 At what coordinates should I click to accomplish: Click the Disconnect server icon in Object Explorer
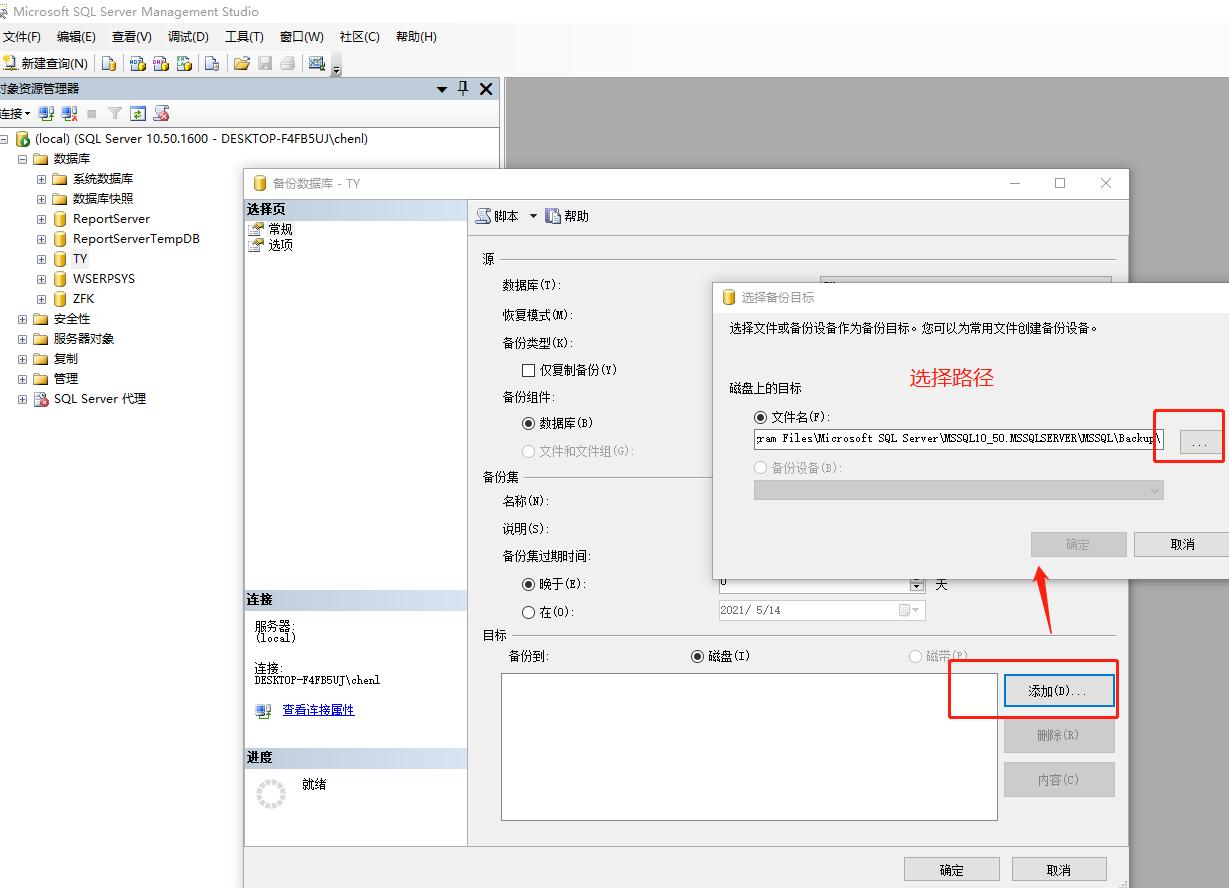[67, 113]
